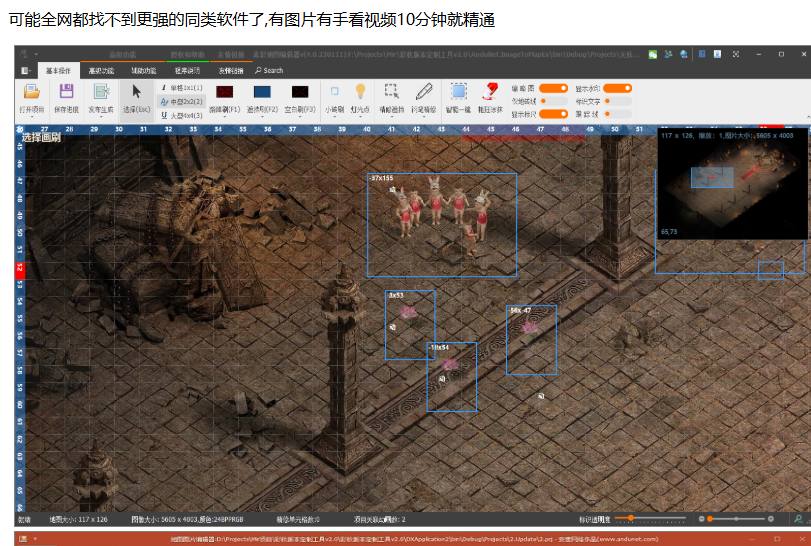This screenshot has width=811, height=546.
Task: Expand the pencil tool dropdown arrow
Action: point(424,117)
